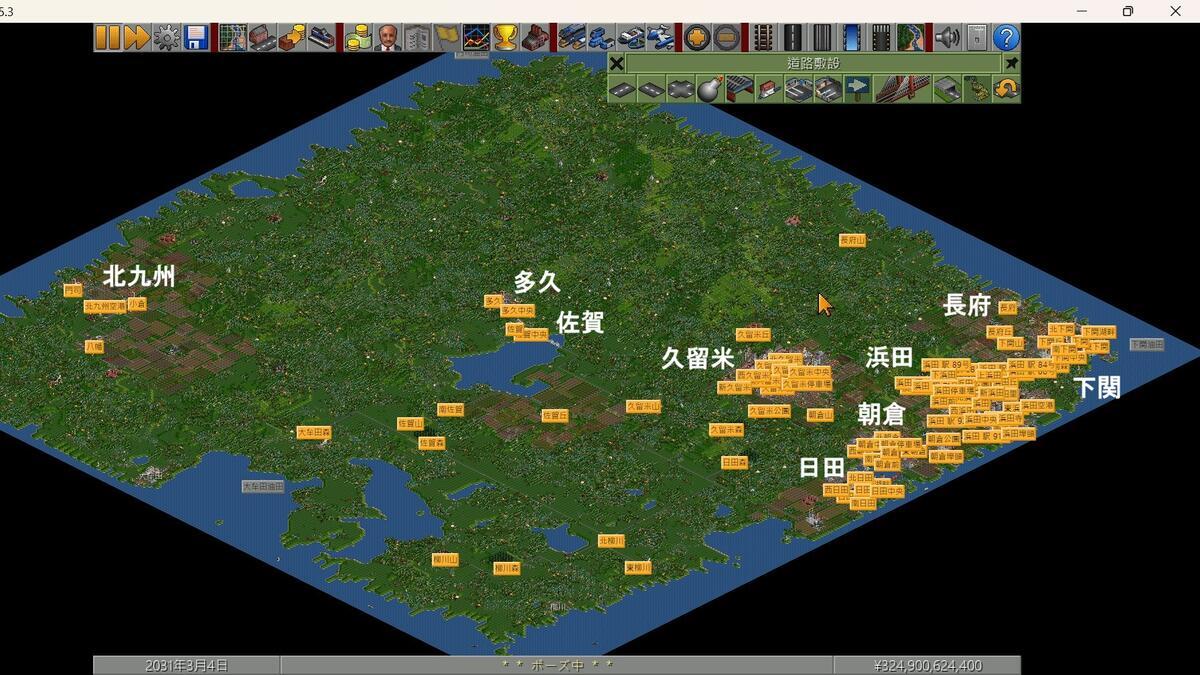Click the 日田森 station sign

(x=735, y=462)
